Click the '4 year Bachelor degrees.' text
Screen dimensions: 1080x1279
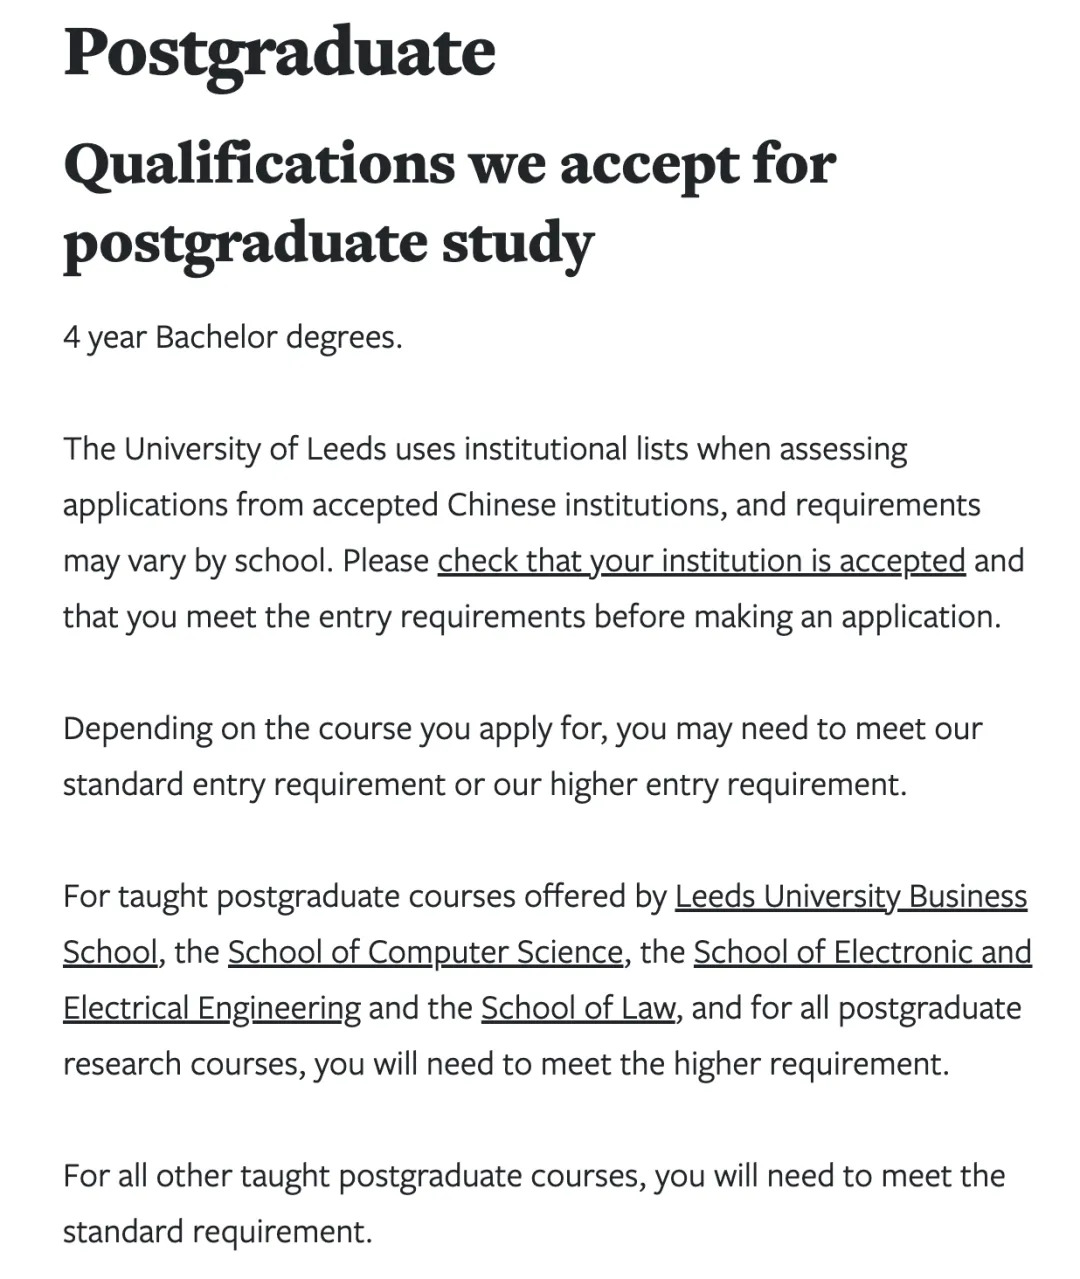tap(232, 338)
